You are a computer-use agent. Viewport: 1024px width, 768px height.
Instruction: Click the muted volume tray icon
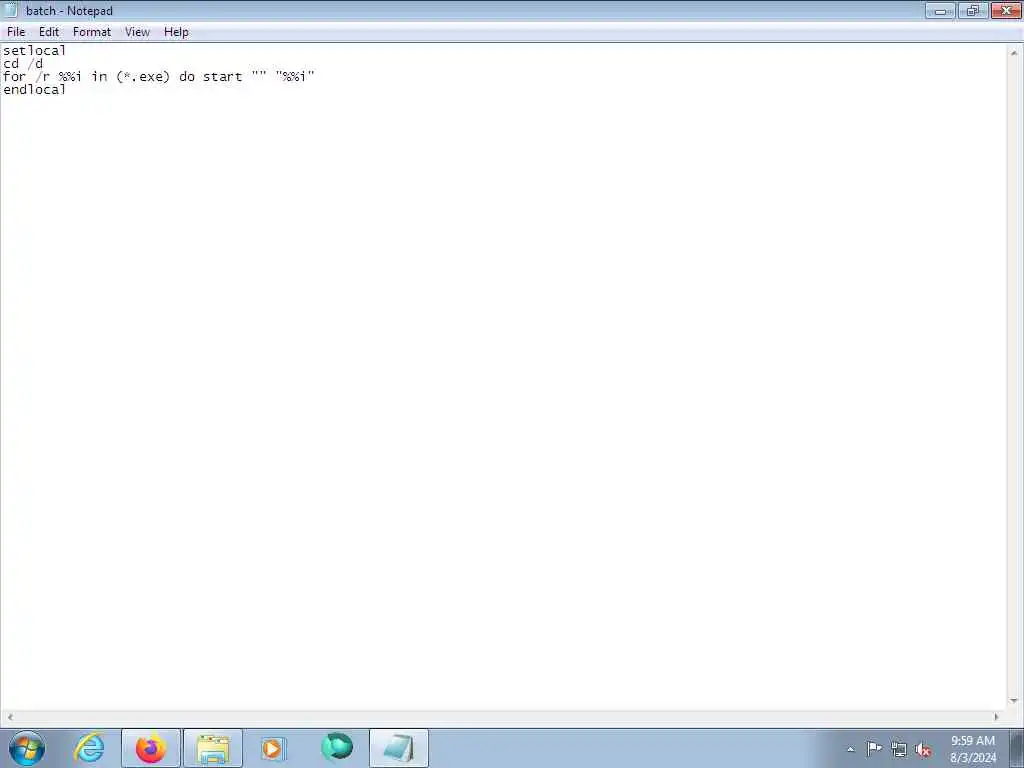coord(923,750)
